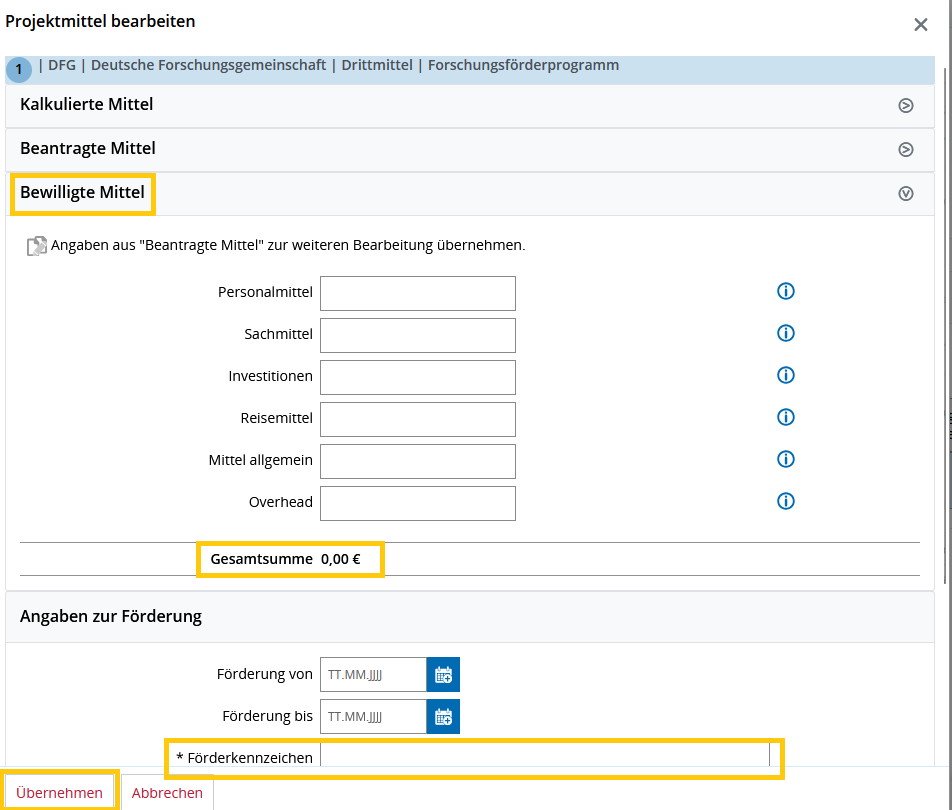The height and width of the screenshot is (810, 952).
Task: Collapse the Bewilligte Mittel section
Action: [x=905, y=194]
